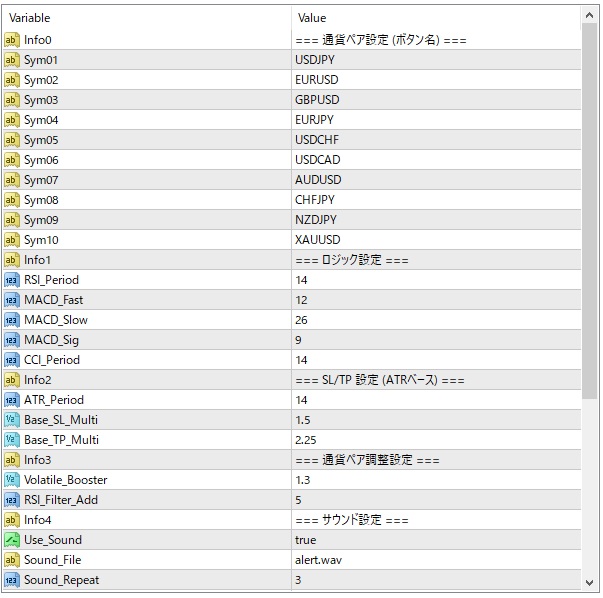Select the USDJPY value for Sym01
Viewport: 603px width, 598px height.
coord(316,60)
